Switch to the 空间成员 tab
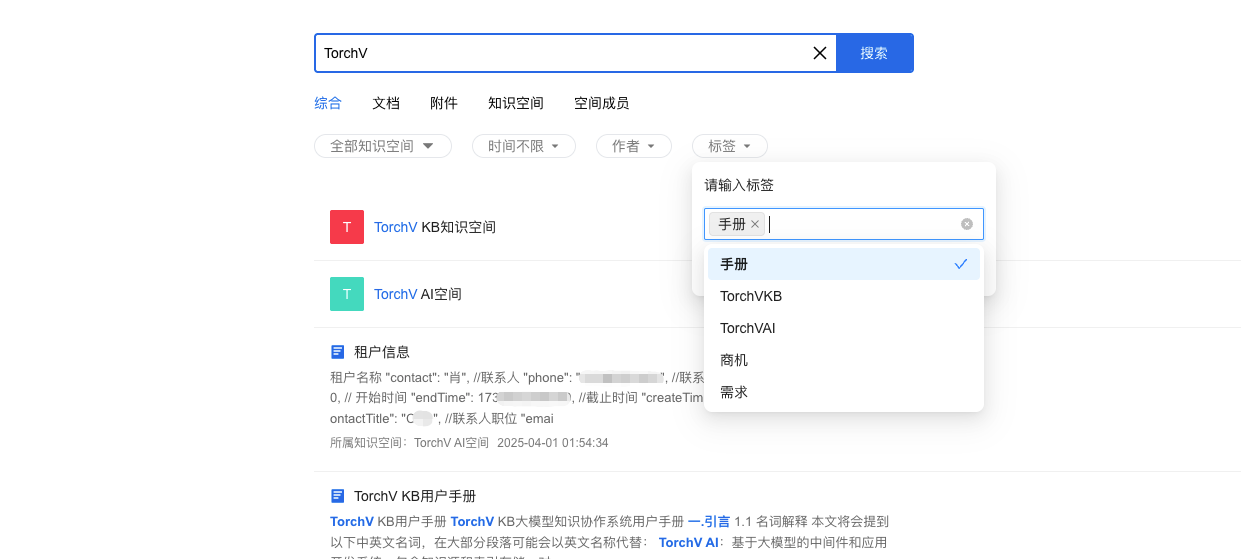1241x559 pixels. coord(602,103)
